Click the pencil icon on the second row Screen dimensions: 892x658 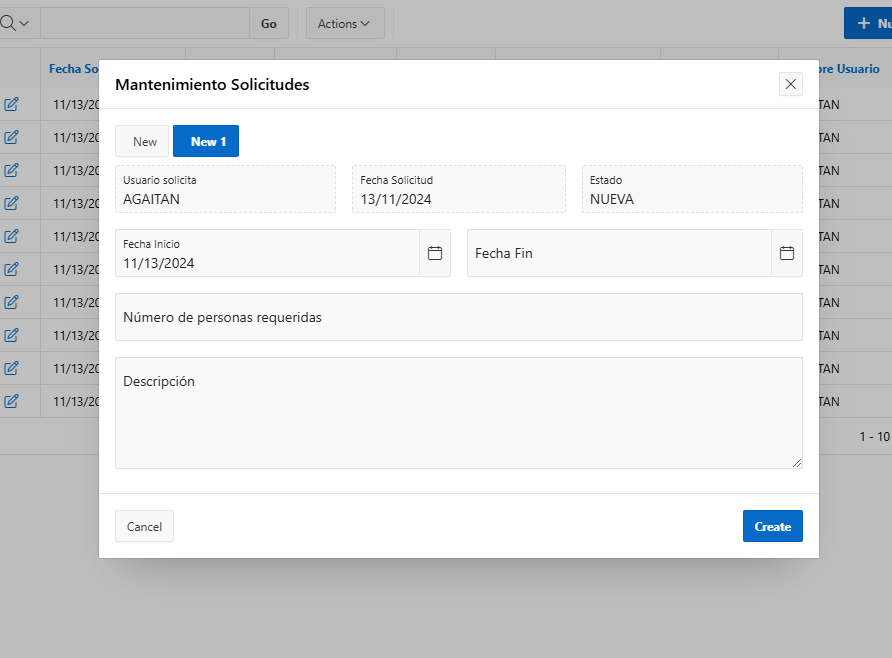13,137
